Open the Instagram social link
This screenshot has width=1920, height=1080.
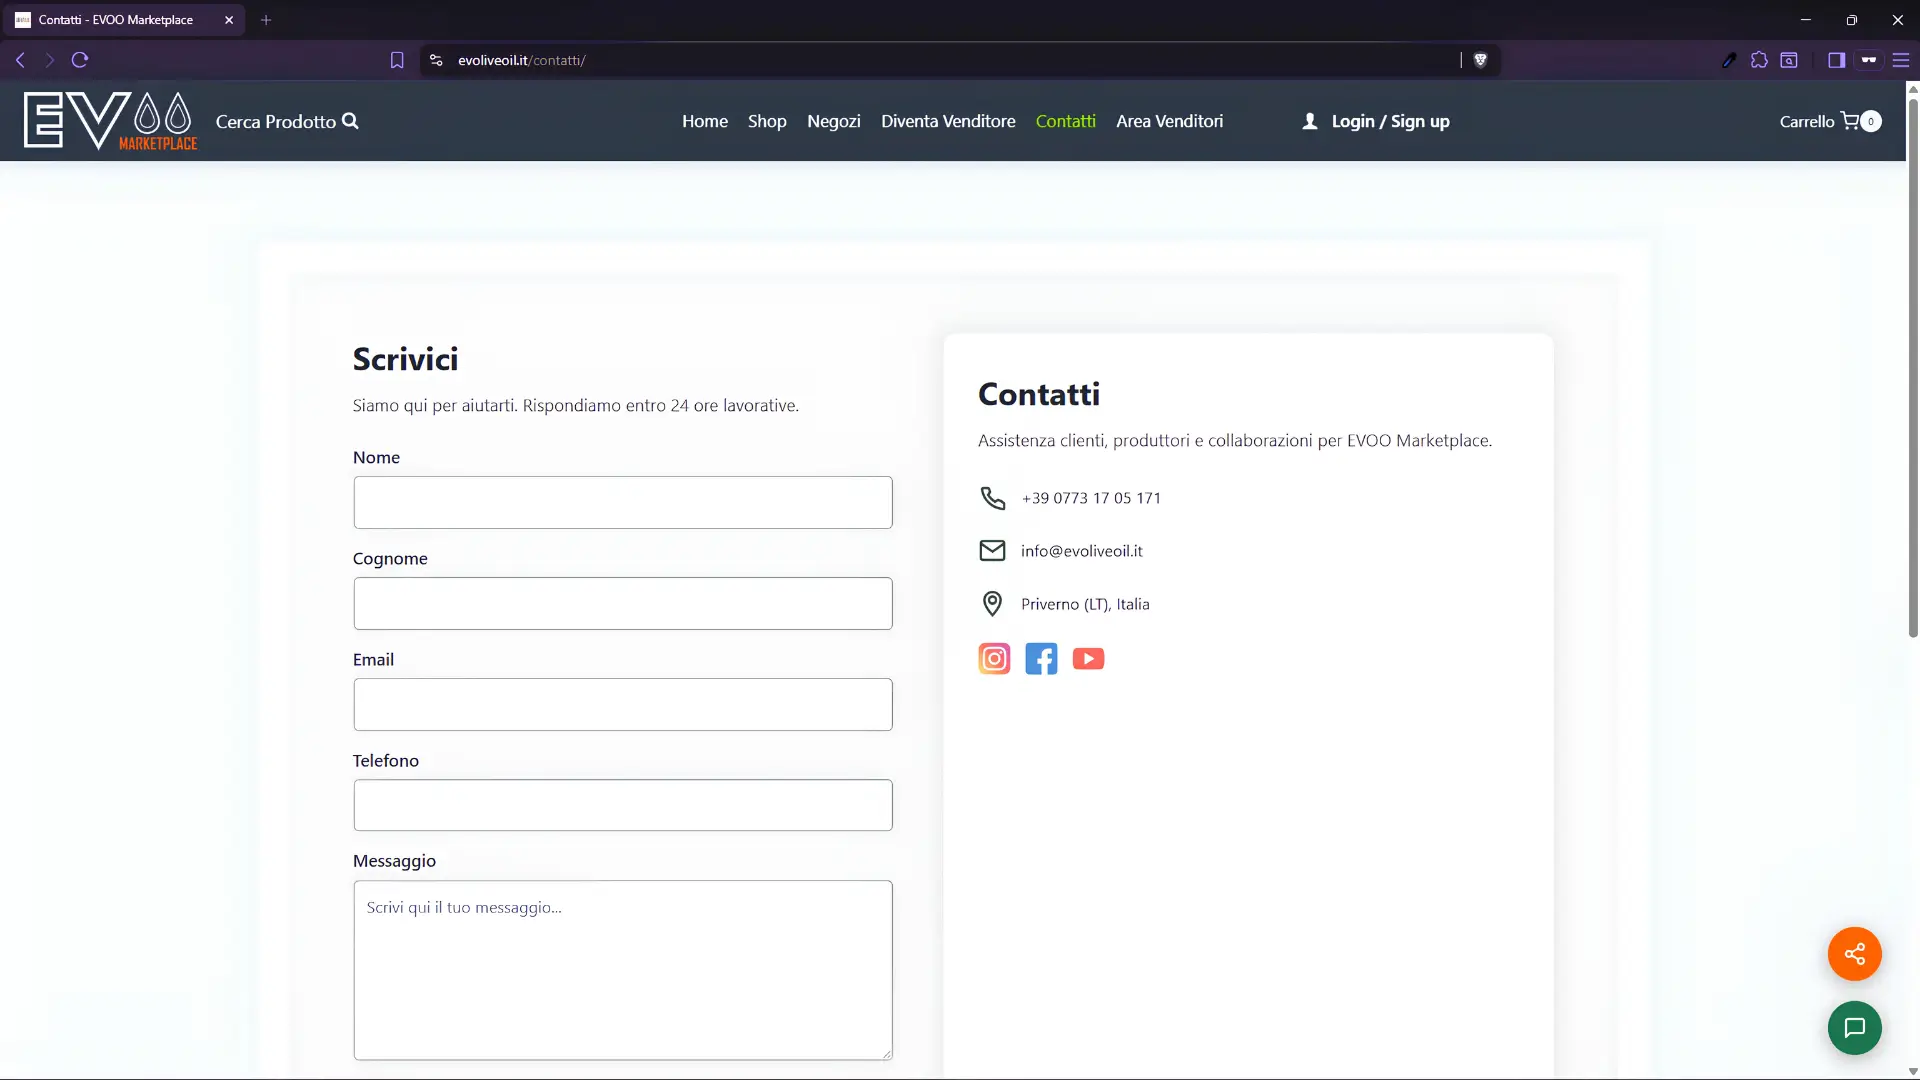[x=994, y=659]
